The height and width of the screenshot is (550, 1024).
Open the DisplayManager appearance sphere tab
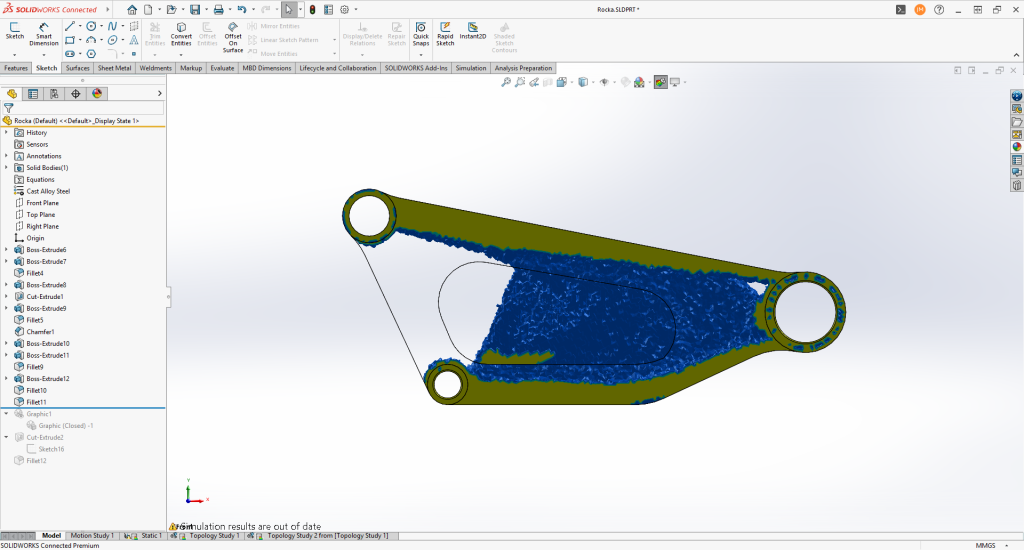pyautogui.click(x=97, y=94)
